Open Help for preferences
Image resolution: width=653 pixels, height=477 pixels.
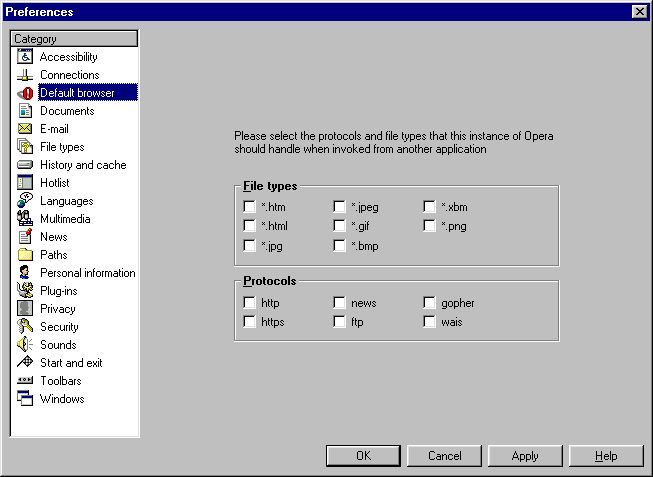[606, 456]
